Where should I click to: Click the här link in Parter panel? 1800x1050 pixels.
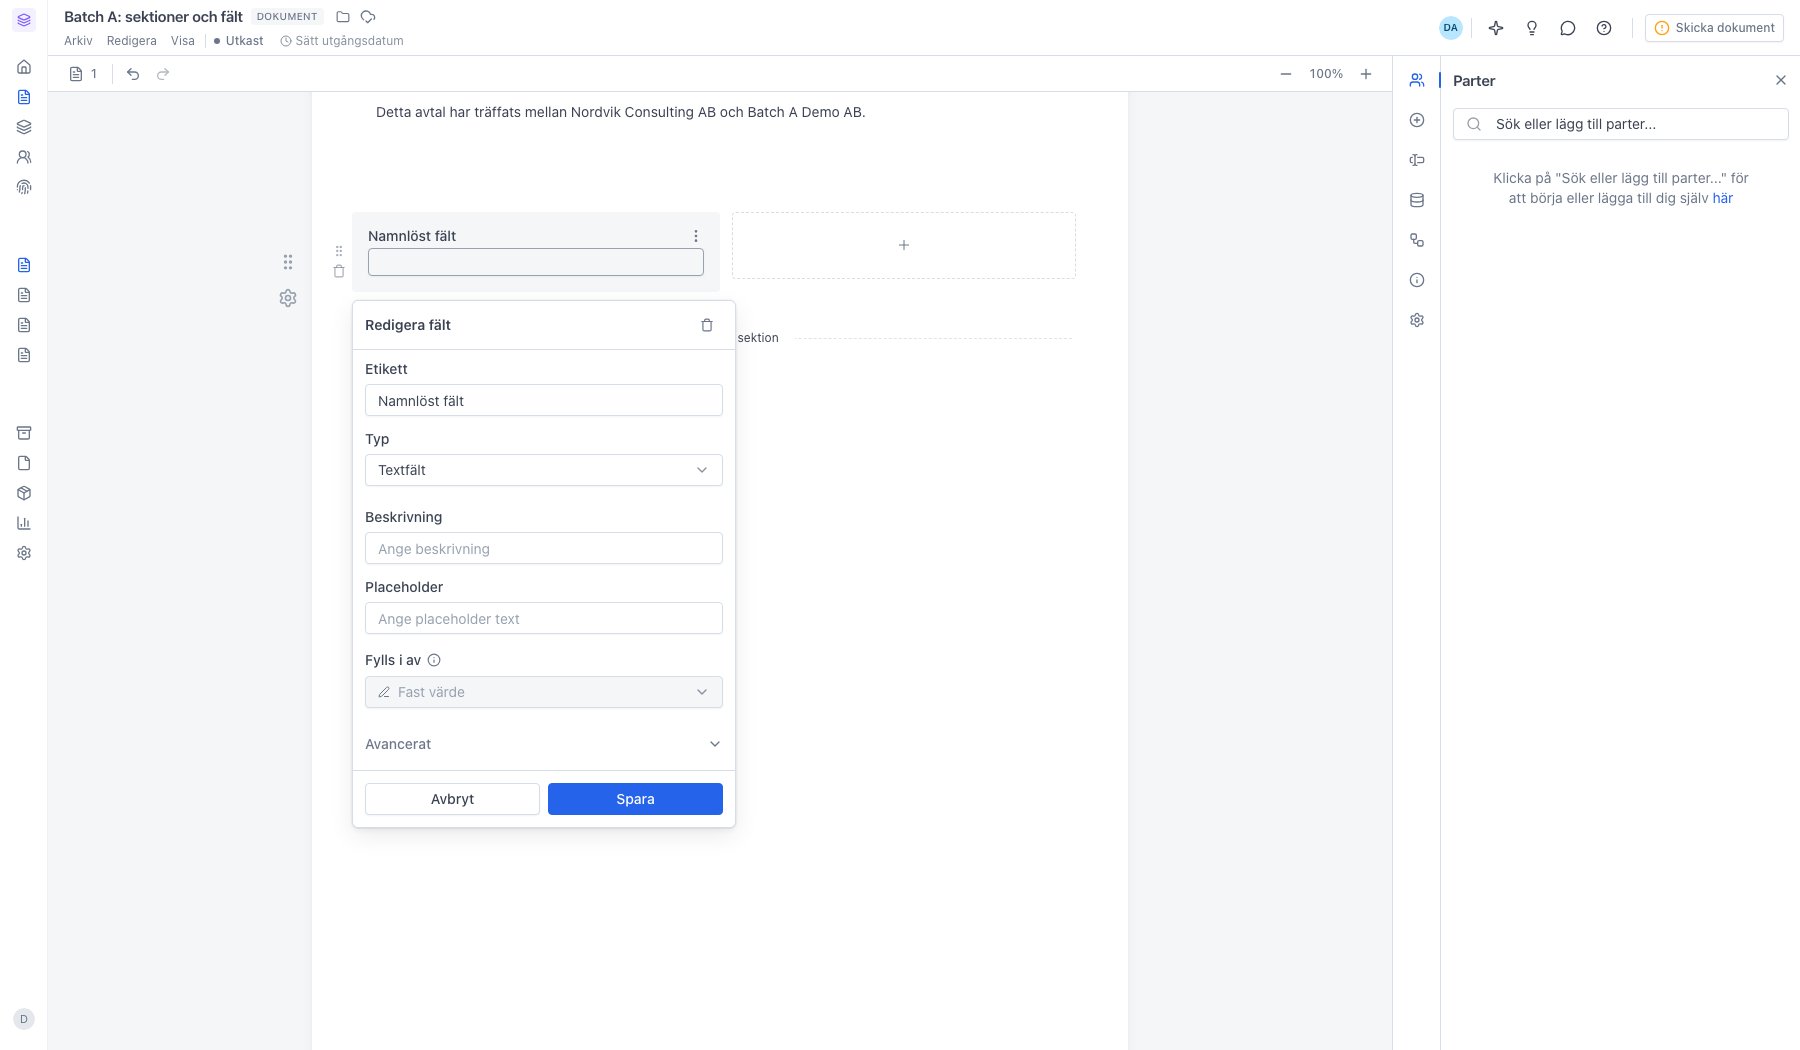click(1722, 198)
